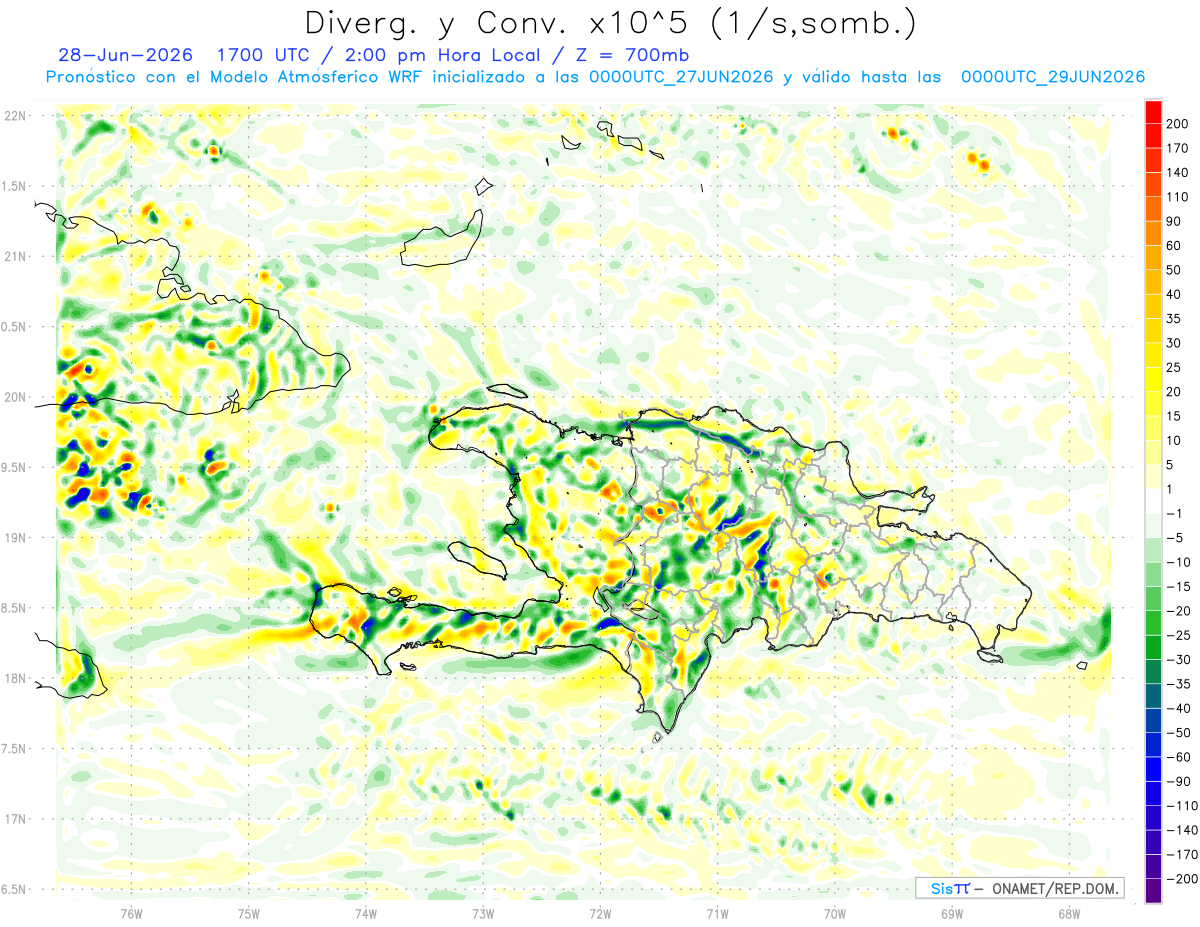1200x927 pixels.
Task: Click the "SisPI - ONAMET/REP.DOM." credit box
Action: pos(1019,888)
